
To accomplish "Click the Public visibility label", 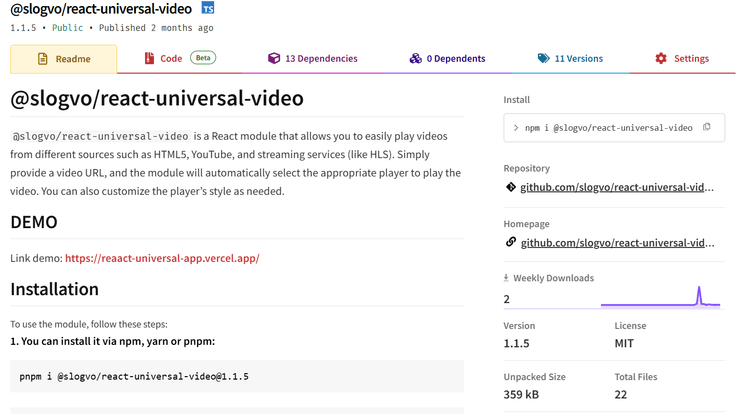I will point(67,28).
